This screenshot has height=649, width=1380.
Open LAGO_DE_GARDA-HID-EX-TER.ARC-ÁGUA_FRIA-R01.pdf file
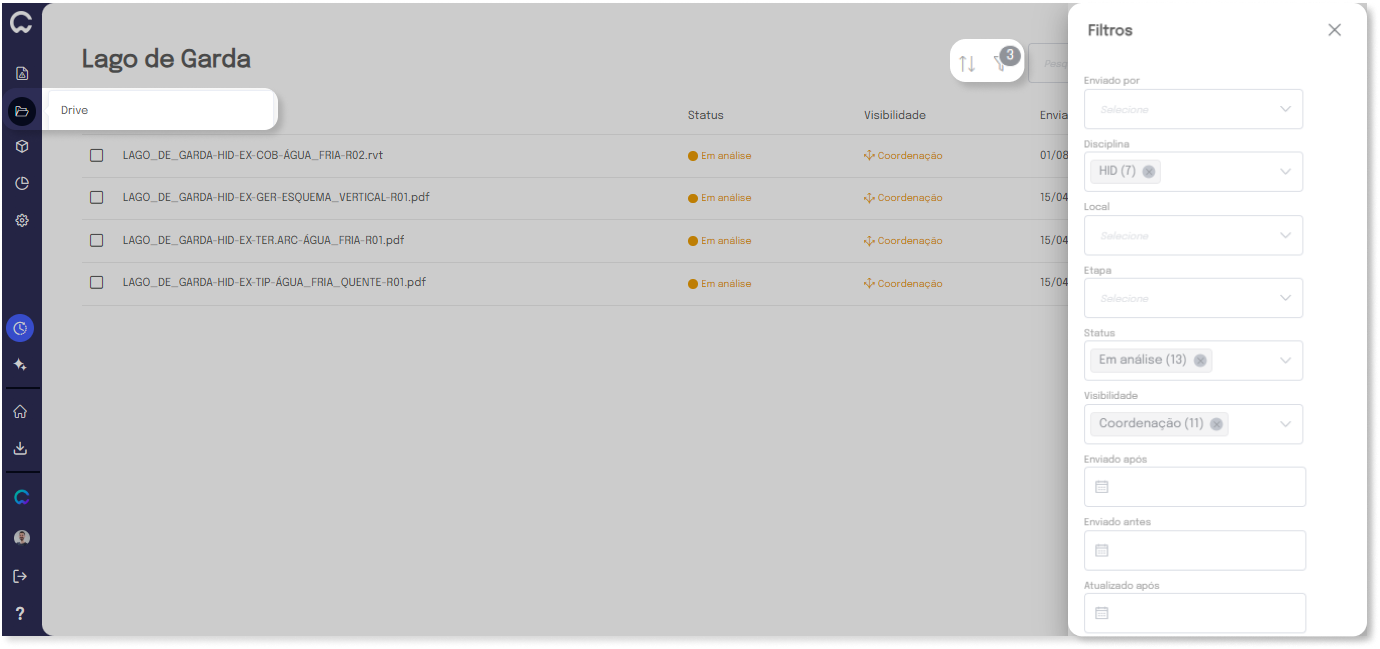pos(263,240)
